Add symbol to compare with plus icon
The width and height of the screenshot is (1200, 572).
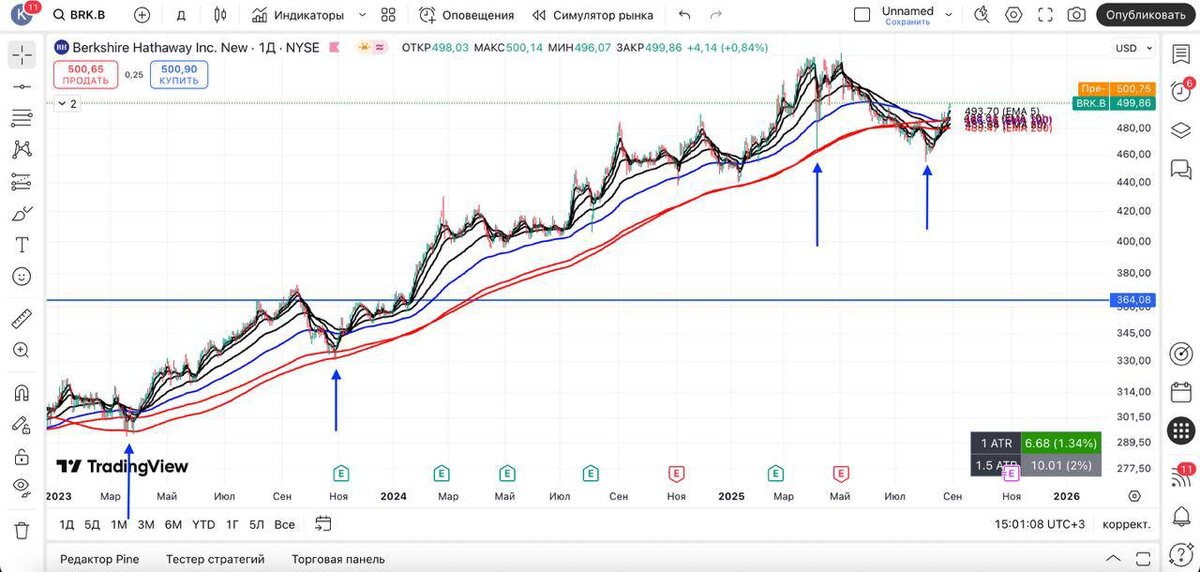click(142, 15)
